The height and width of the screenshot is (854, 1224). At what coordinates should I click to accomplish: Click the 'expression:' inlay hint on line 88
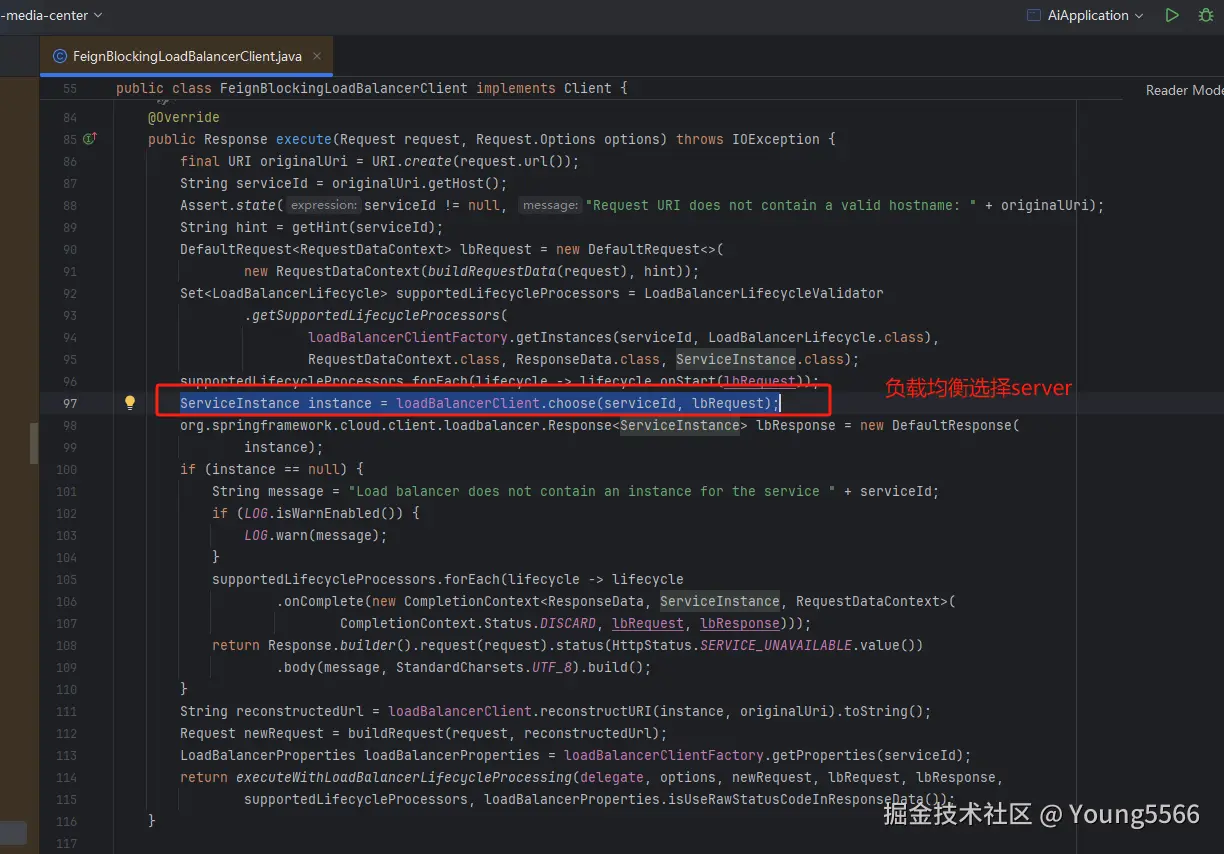click(x=323, y=205)
